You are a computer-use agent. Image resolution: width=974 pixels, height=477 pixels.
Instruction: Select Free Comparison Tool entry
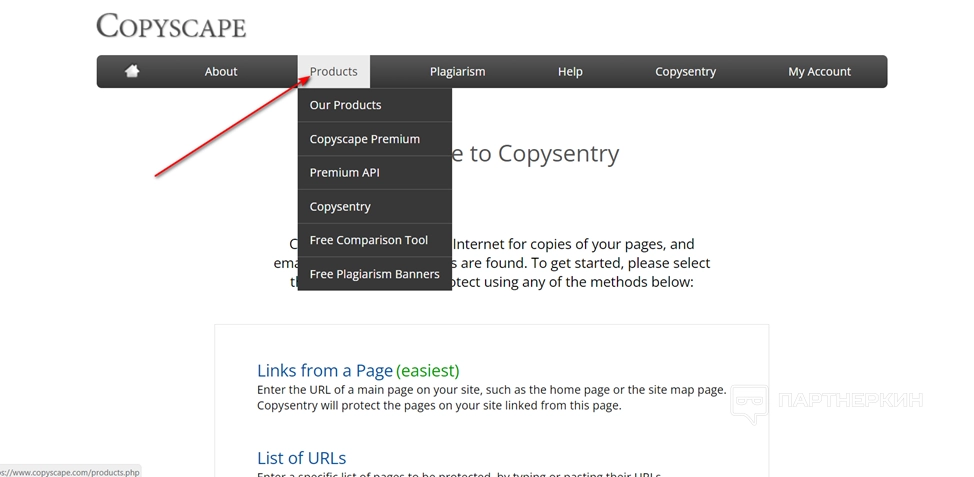[375, 240]
